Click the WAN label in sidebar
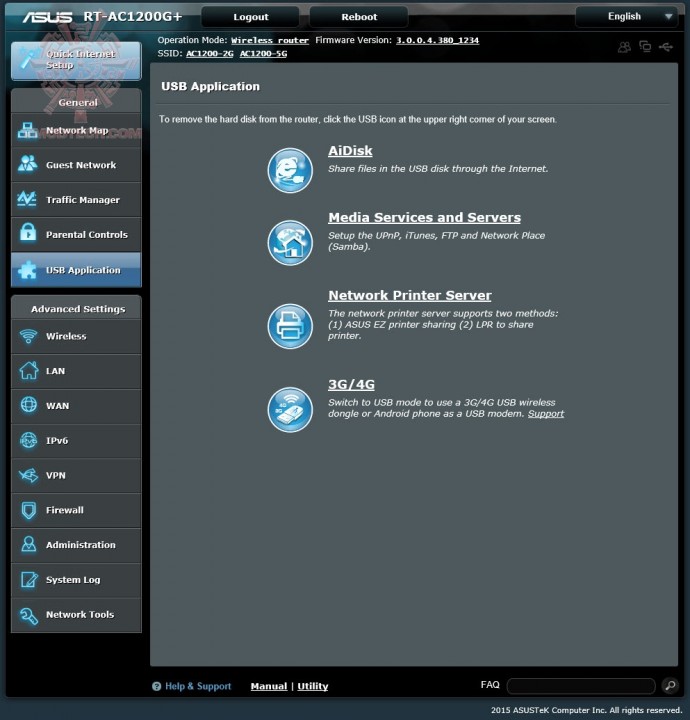690x720 pixels. click(x=57, y=406)
